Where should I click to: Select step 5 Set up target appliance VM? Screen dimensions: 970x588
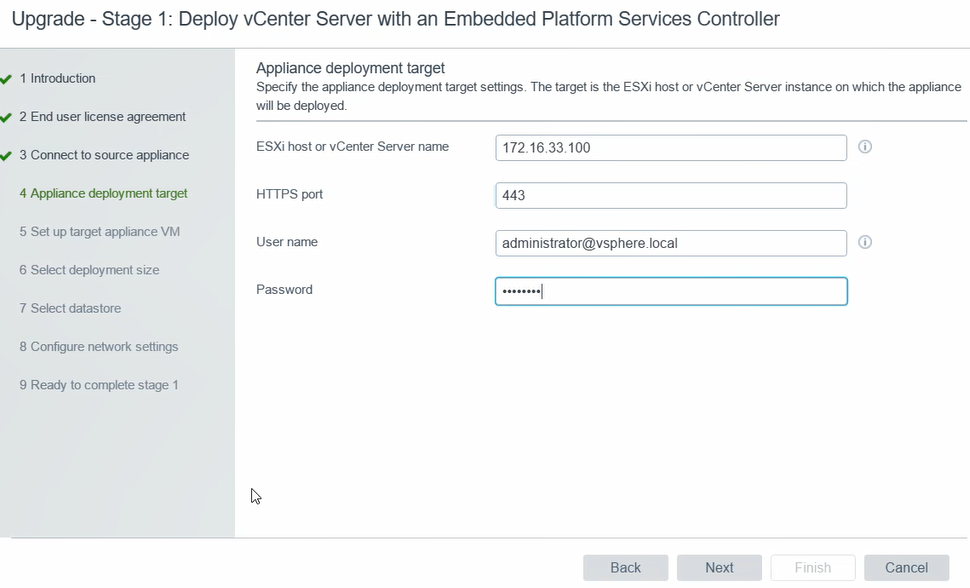point(100,232)
